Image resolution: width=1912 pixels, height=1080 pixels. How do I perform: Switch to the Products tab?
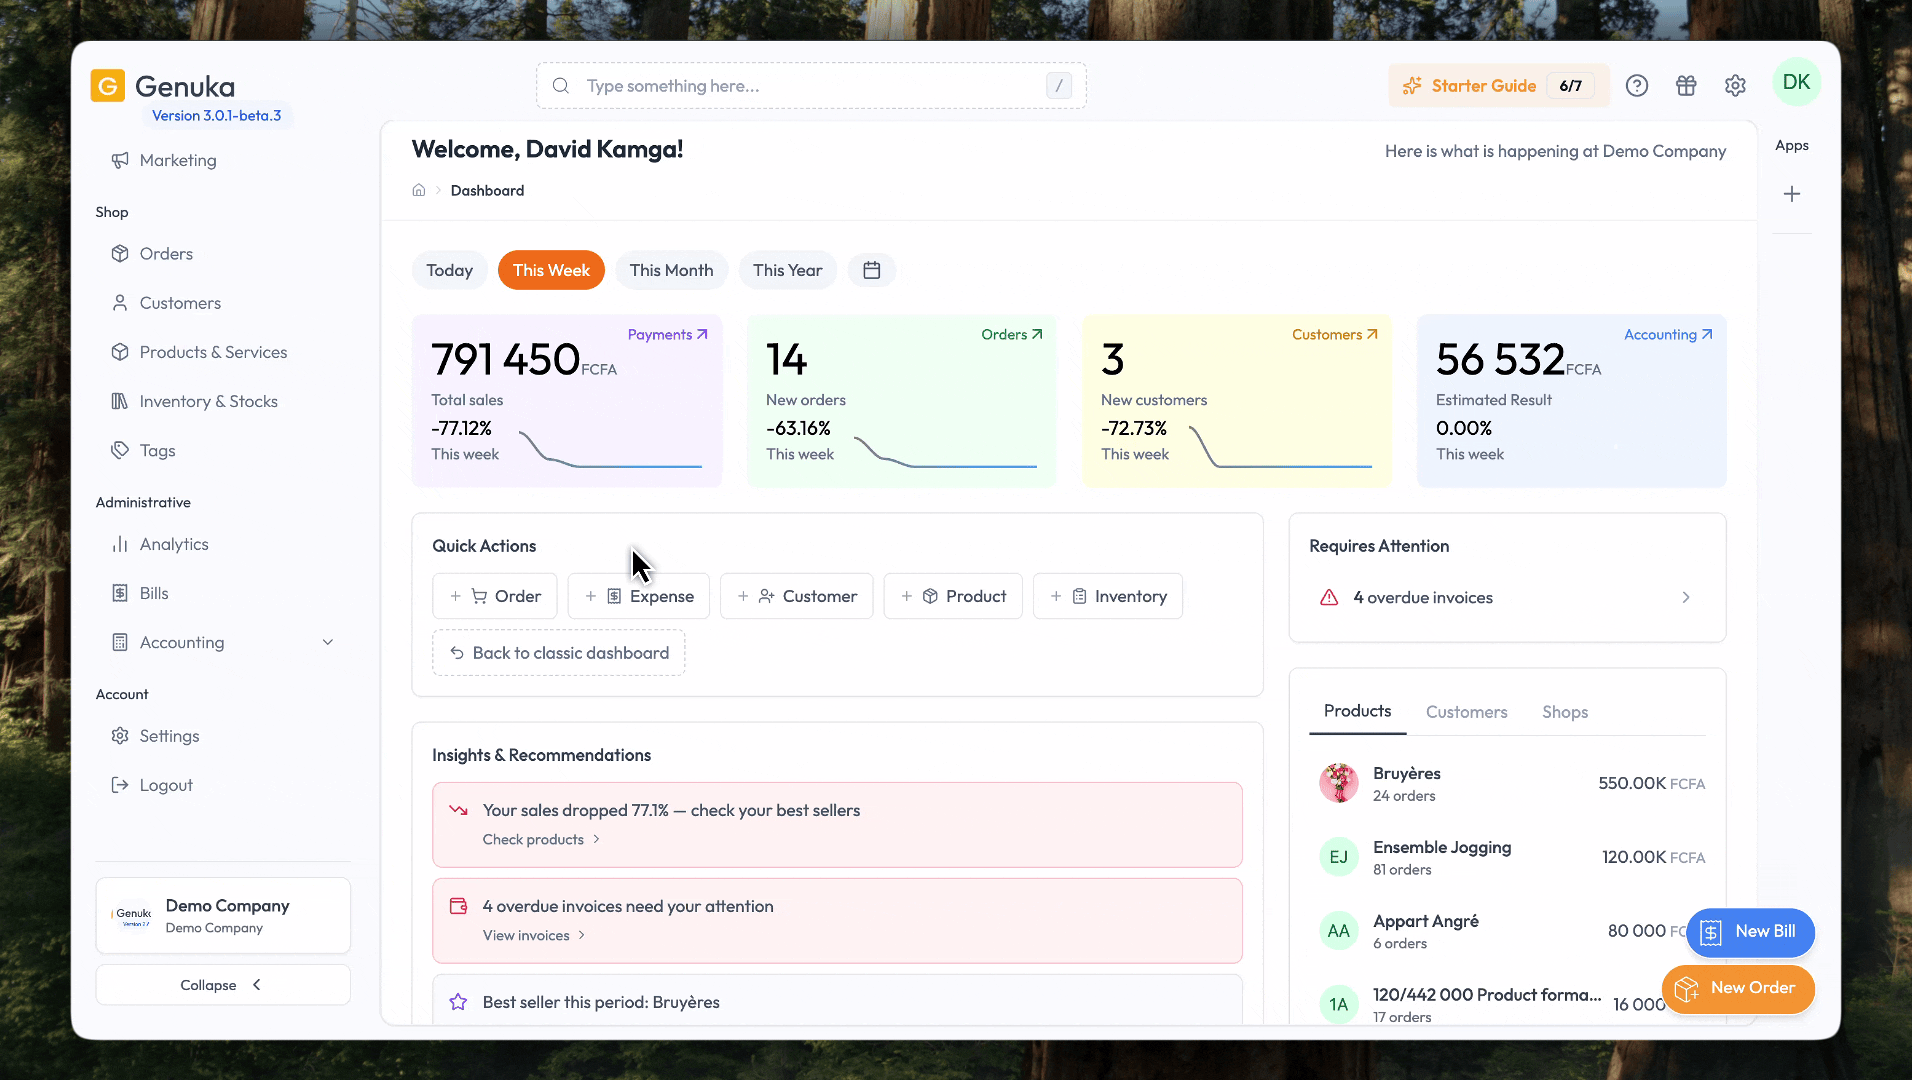pos(1357,711)
